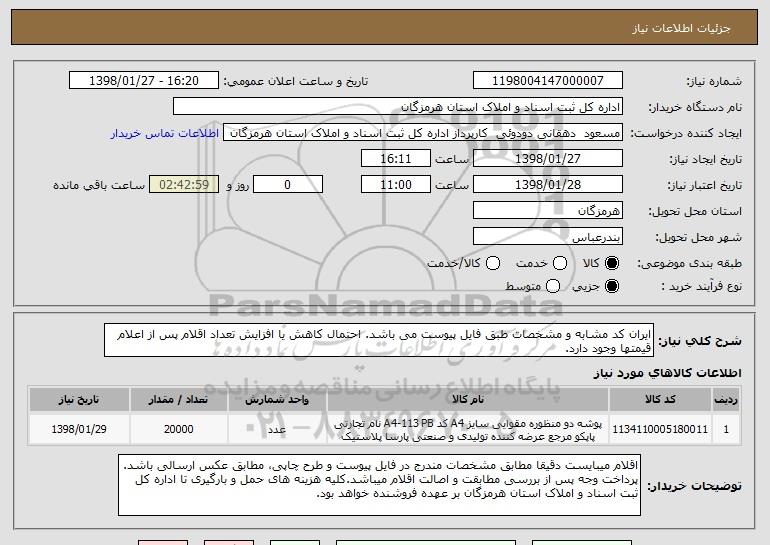Click the request creator name field
Screen dimensions: 770x545
pyautogui.click(x=423, y=133)
